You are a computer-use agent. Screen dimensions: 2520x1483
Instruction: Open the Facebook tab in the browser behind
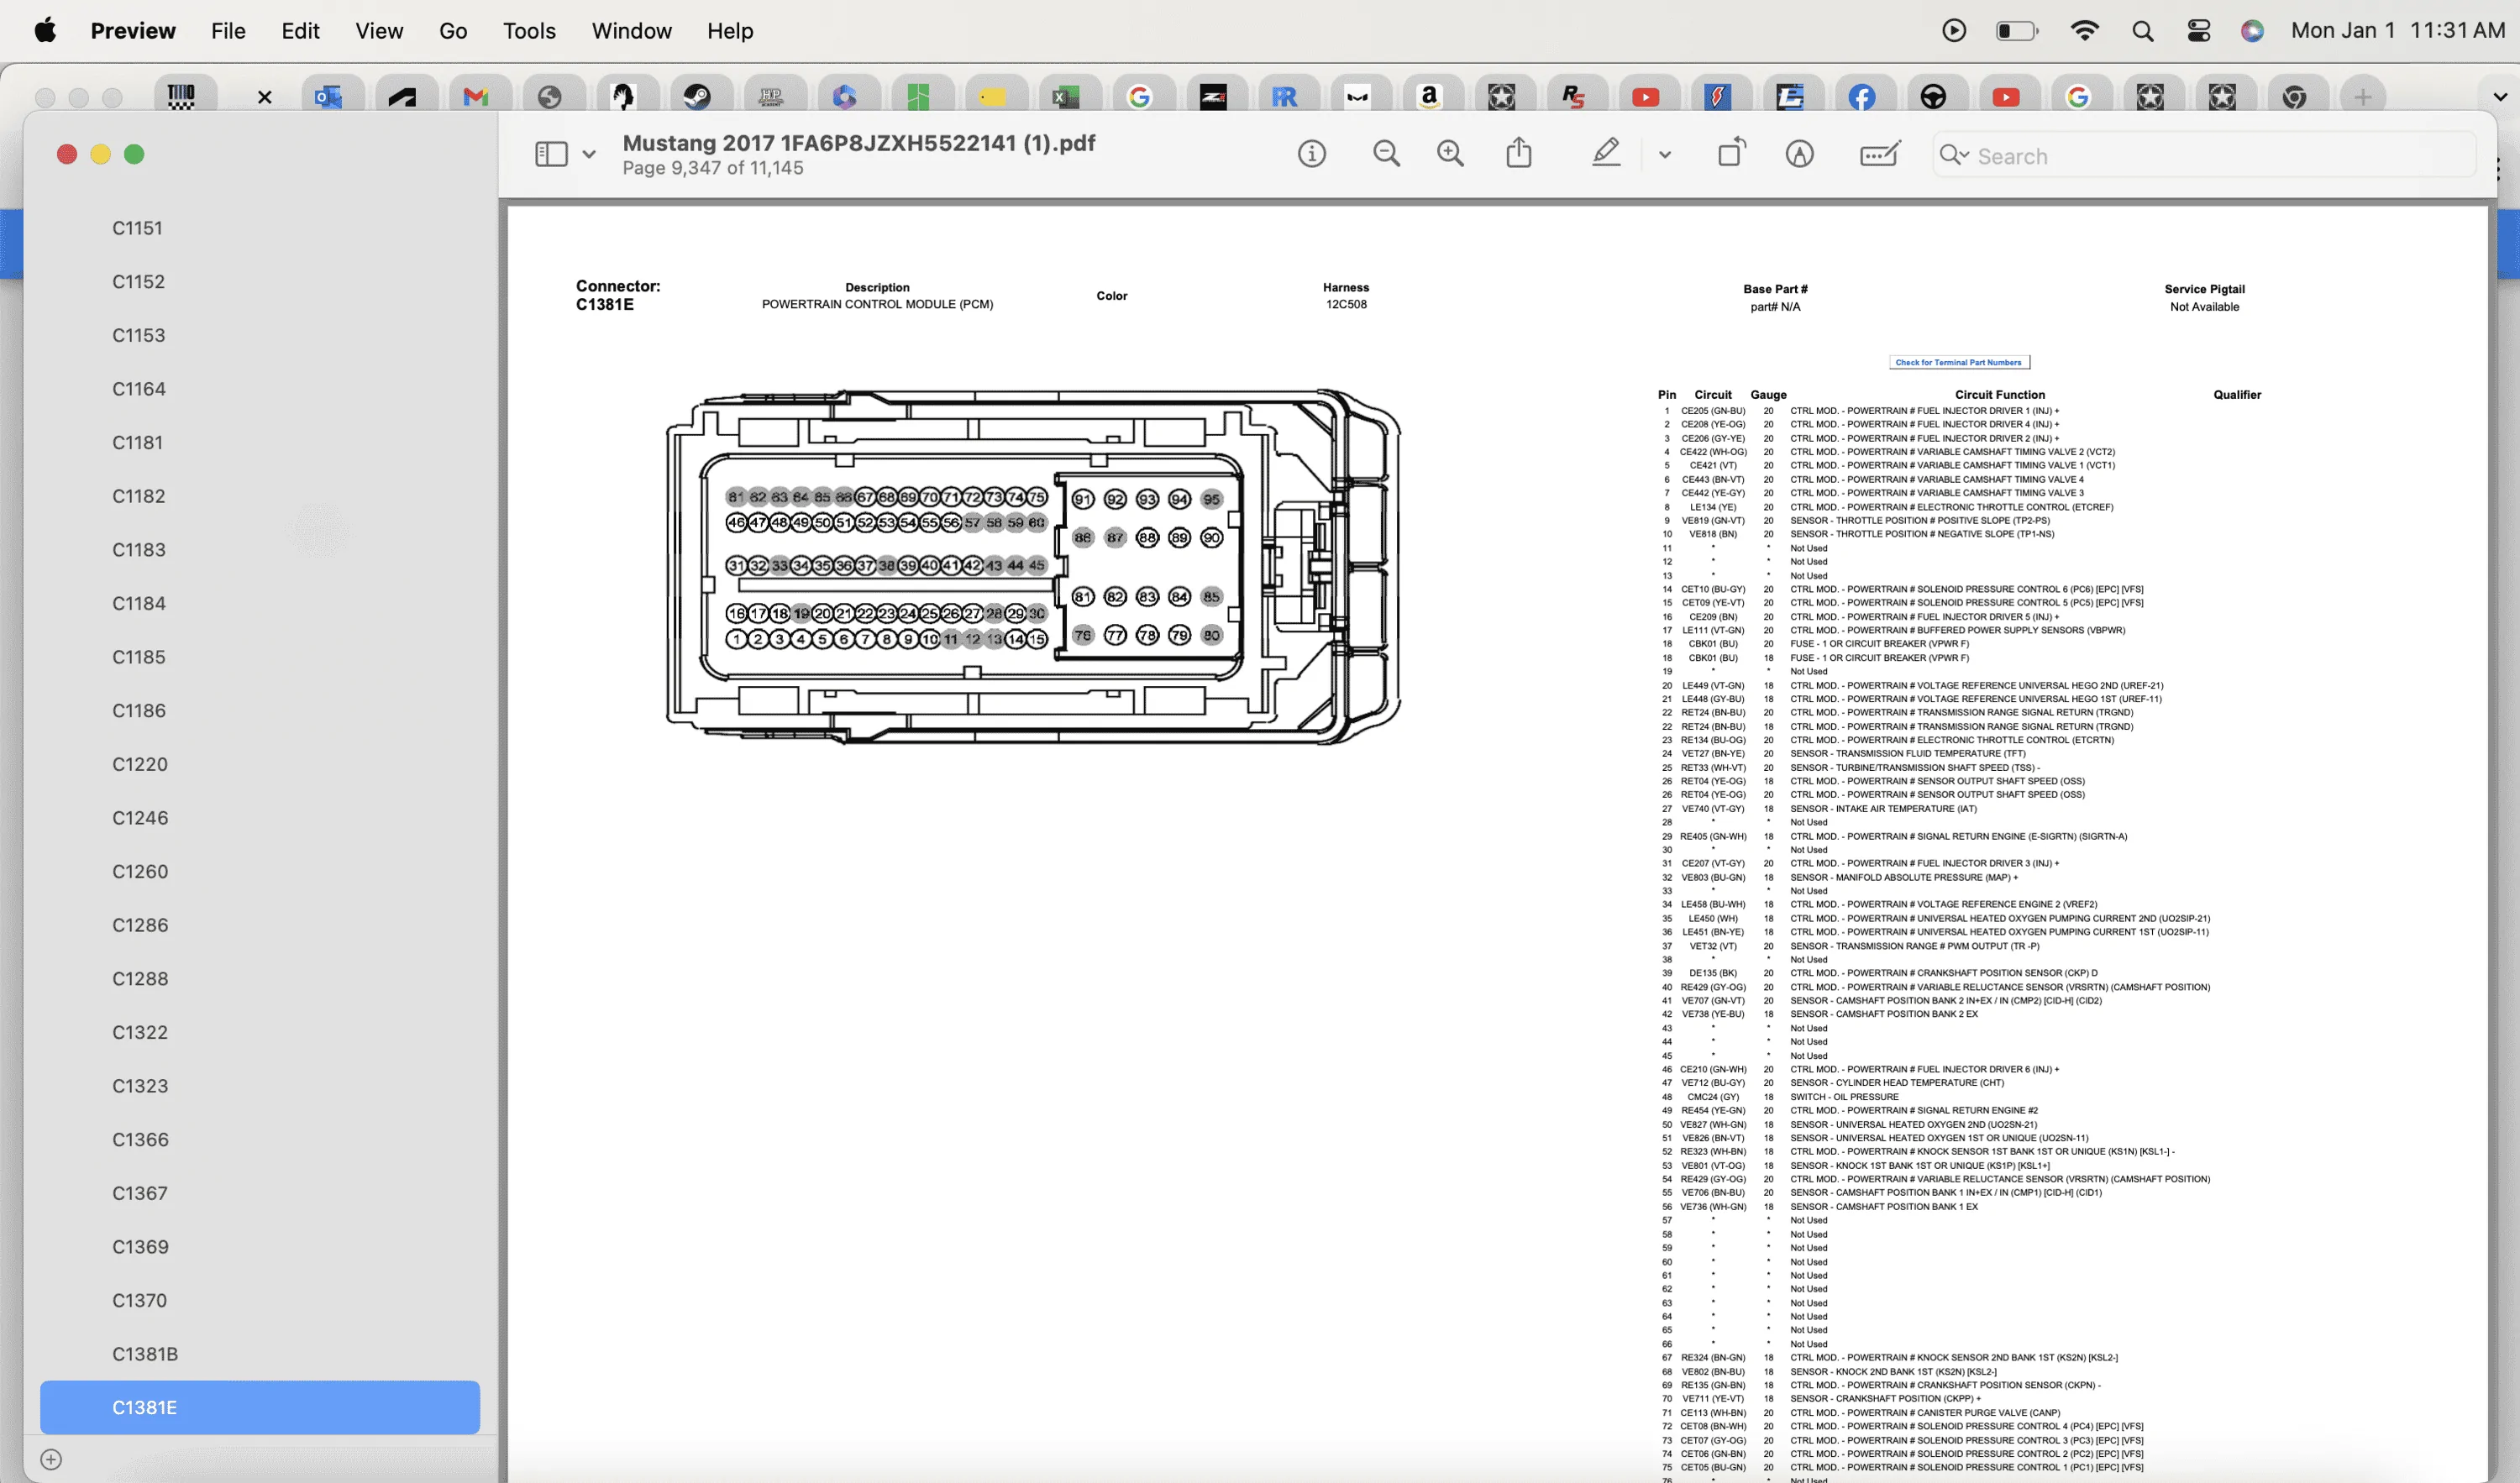(1861, 97)
